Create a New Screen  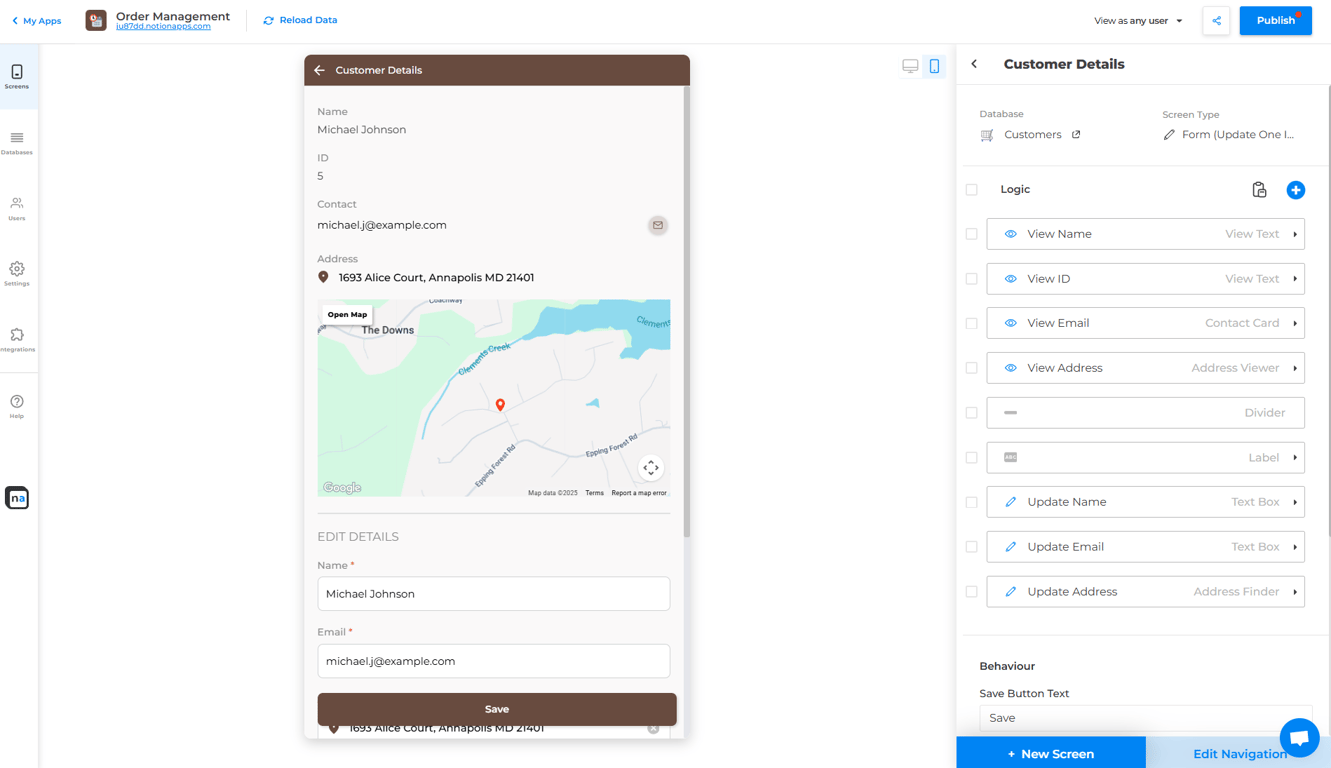tap(1051, 753)
